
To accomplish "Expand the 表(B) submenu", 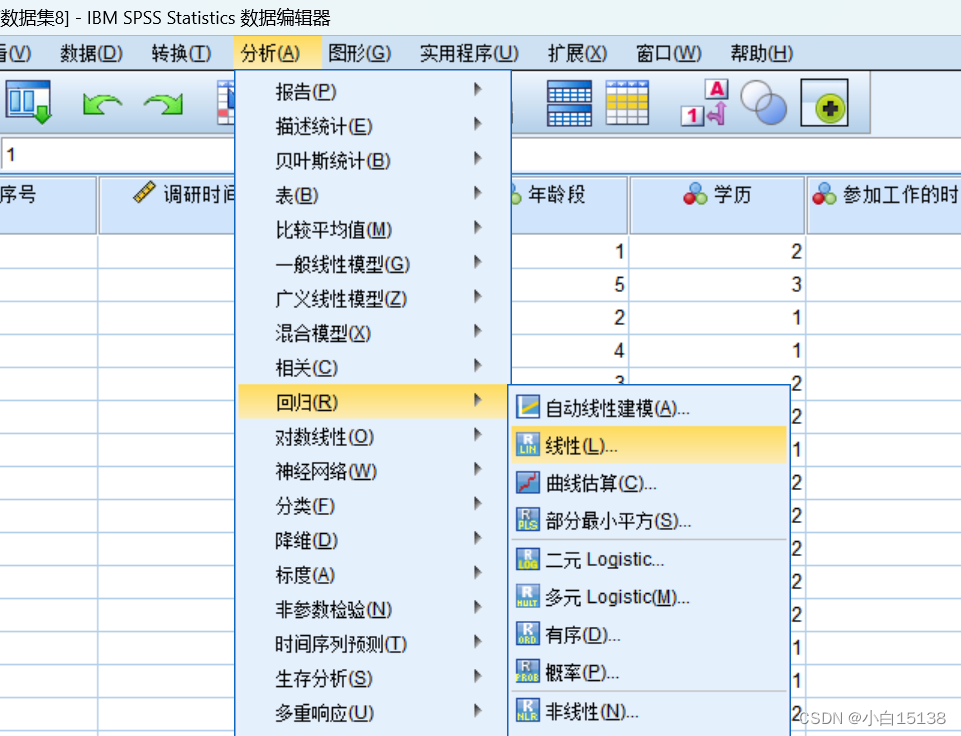I will (373, 195).
